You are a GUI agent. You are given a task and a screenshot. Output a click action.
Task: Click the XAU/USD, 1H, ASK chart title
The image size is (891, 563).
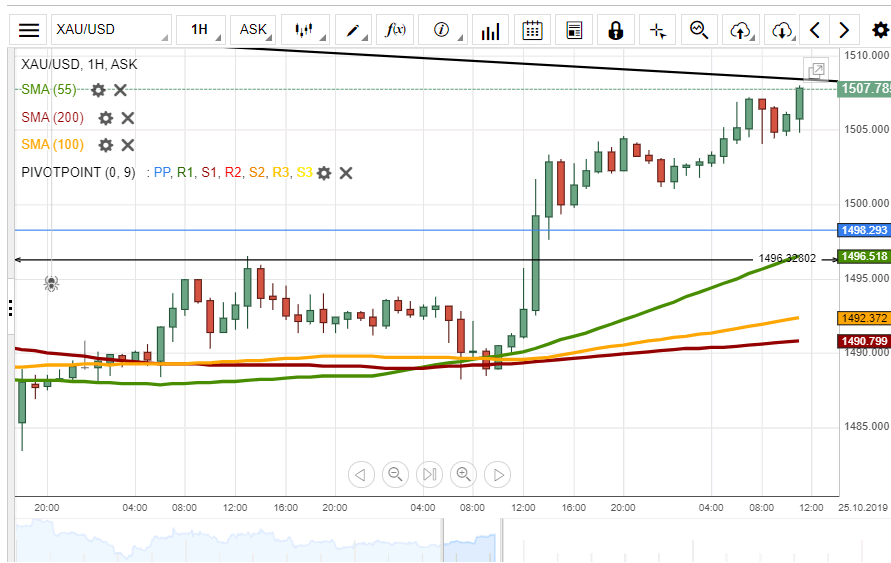[79, 64]
